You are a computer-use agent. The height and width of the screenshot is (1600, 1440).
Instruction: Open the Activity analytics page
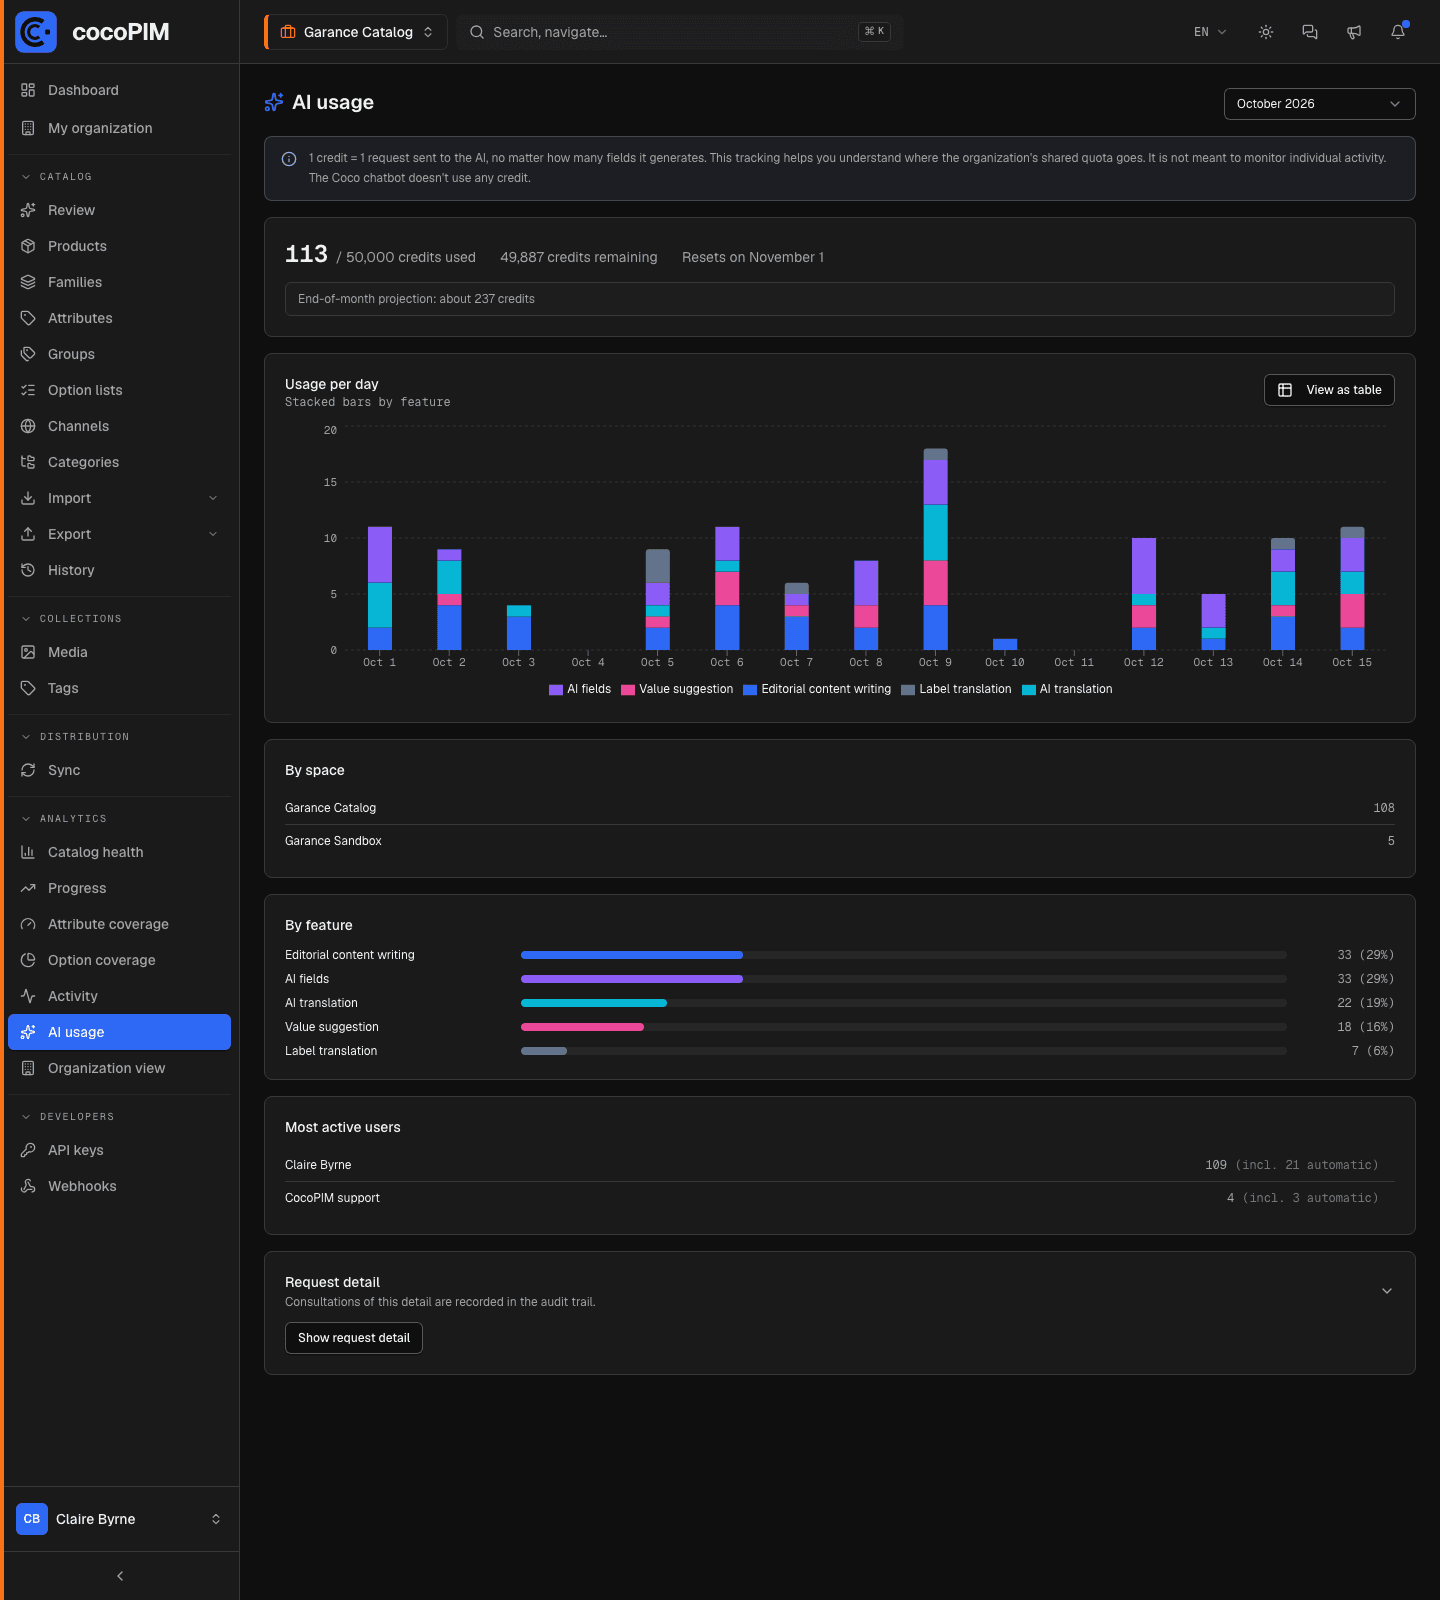[x=119, y=996]
